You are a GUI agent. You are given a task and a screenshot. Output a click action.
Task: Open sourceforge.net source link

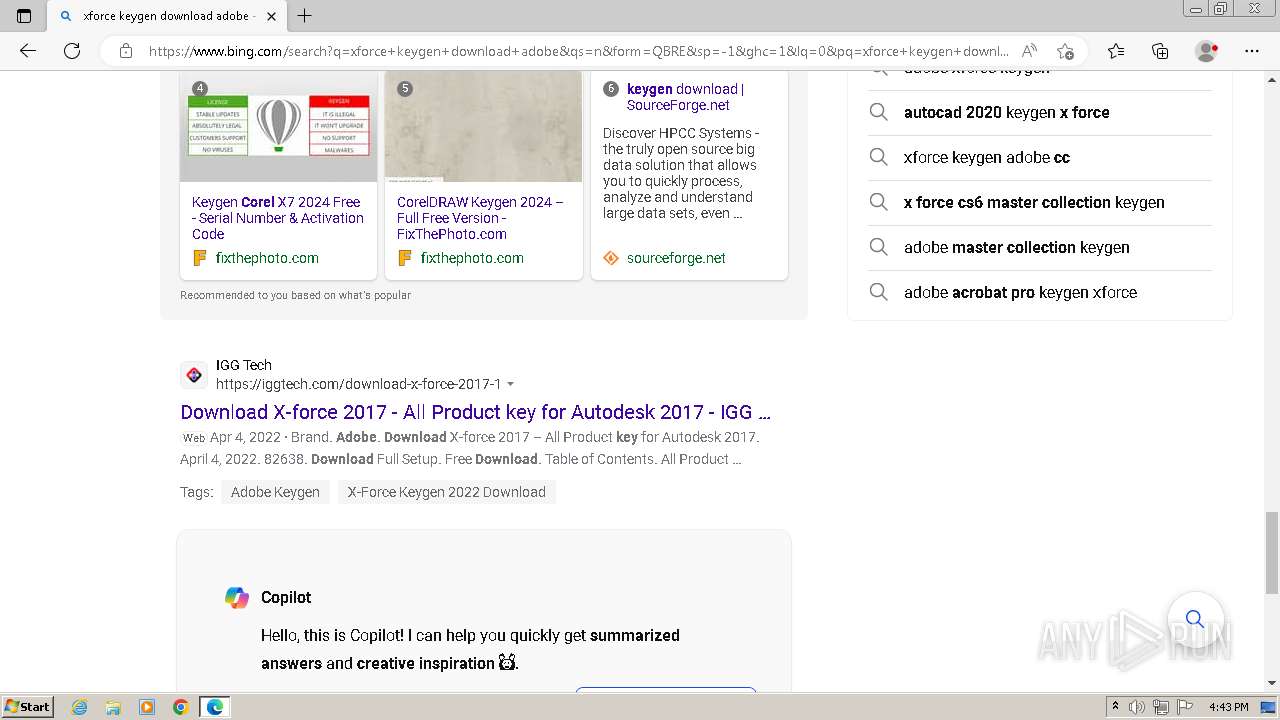tap(676, 258)
